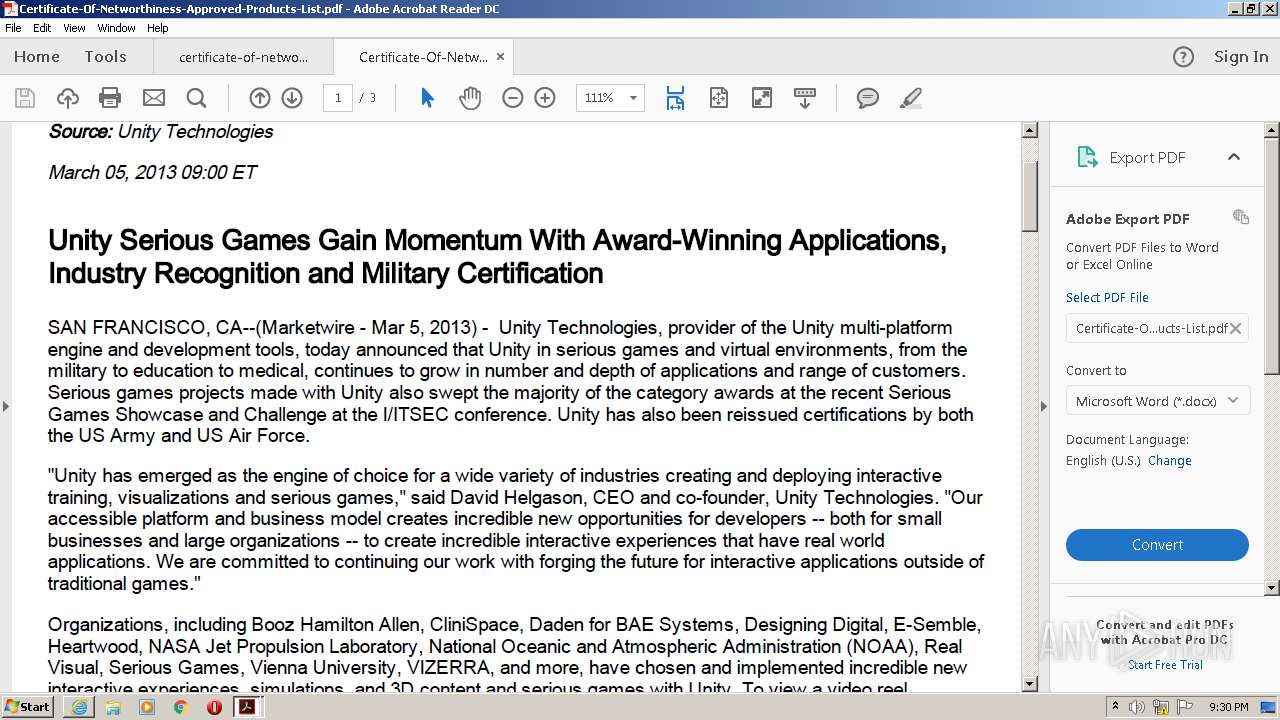The width and height of the screenshot is (1280, 720).
Task: Open Chrome from taskbar
Action: [x=180, y=707]
